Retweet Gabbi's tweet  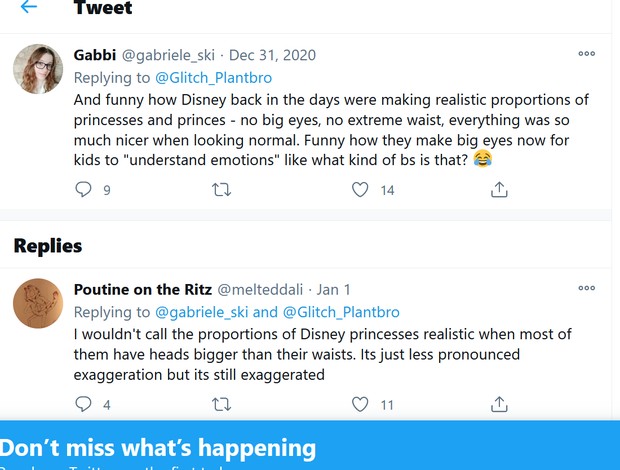tap(222, 189)
